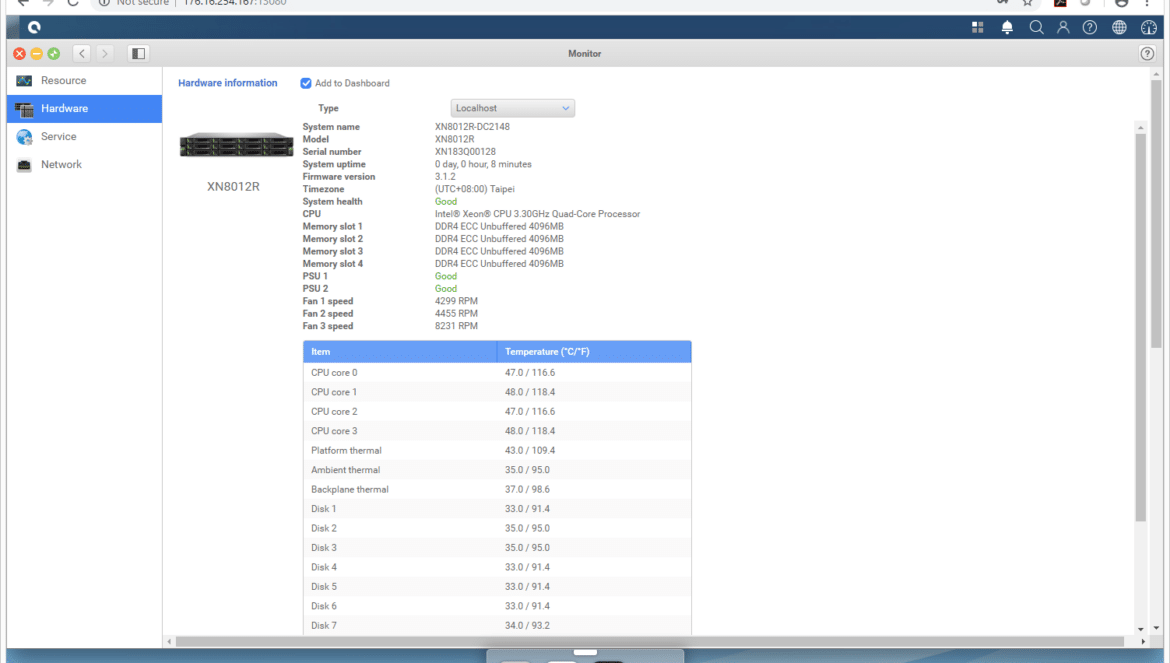Click Fan 2 speed 4455 RPM
Image resolution: width=1170 pixels, height=663 pixels.
pos(456,314)
